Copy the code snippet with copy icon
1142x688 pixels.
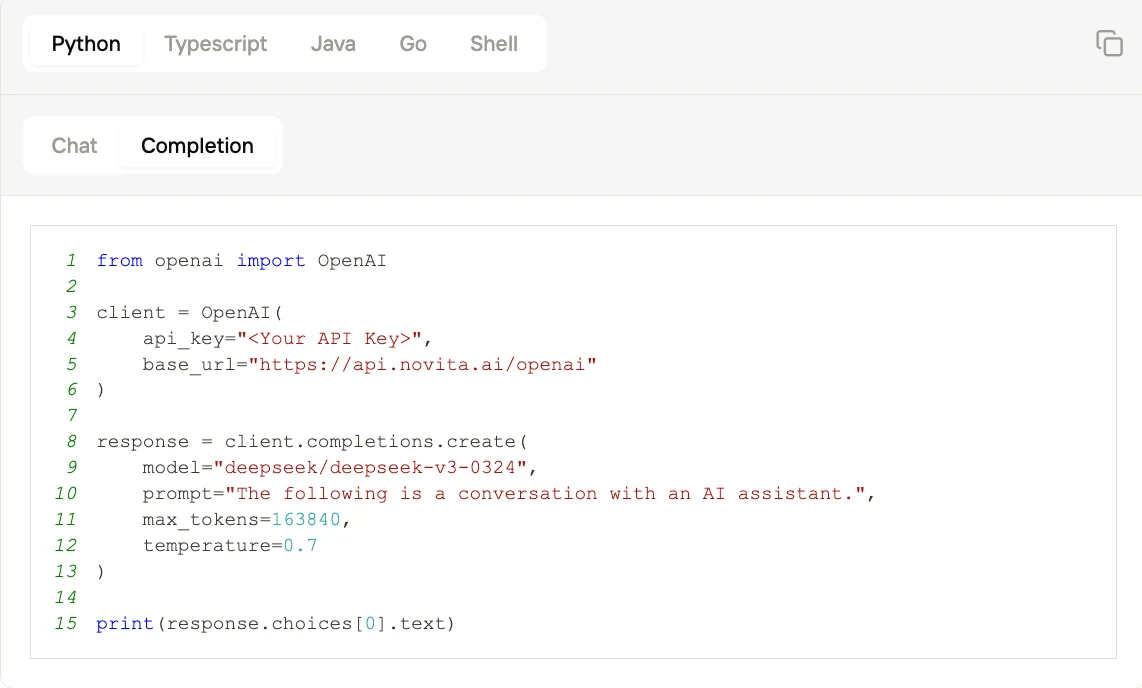coord(1109,44)
